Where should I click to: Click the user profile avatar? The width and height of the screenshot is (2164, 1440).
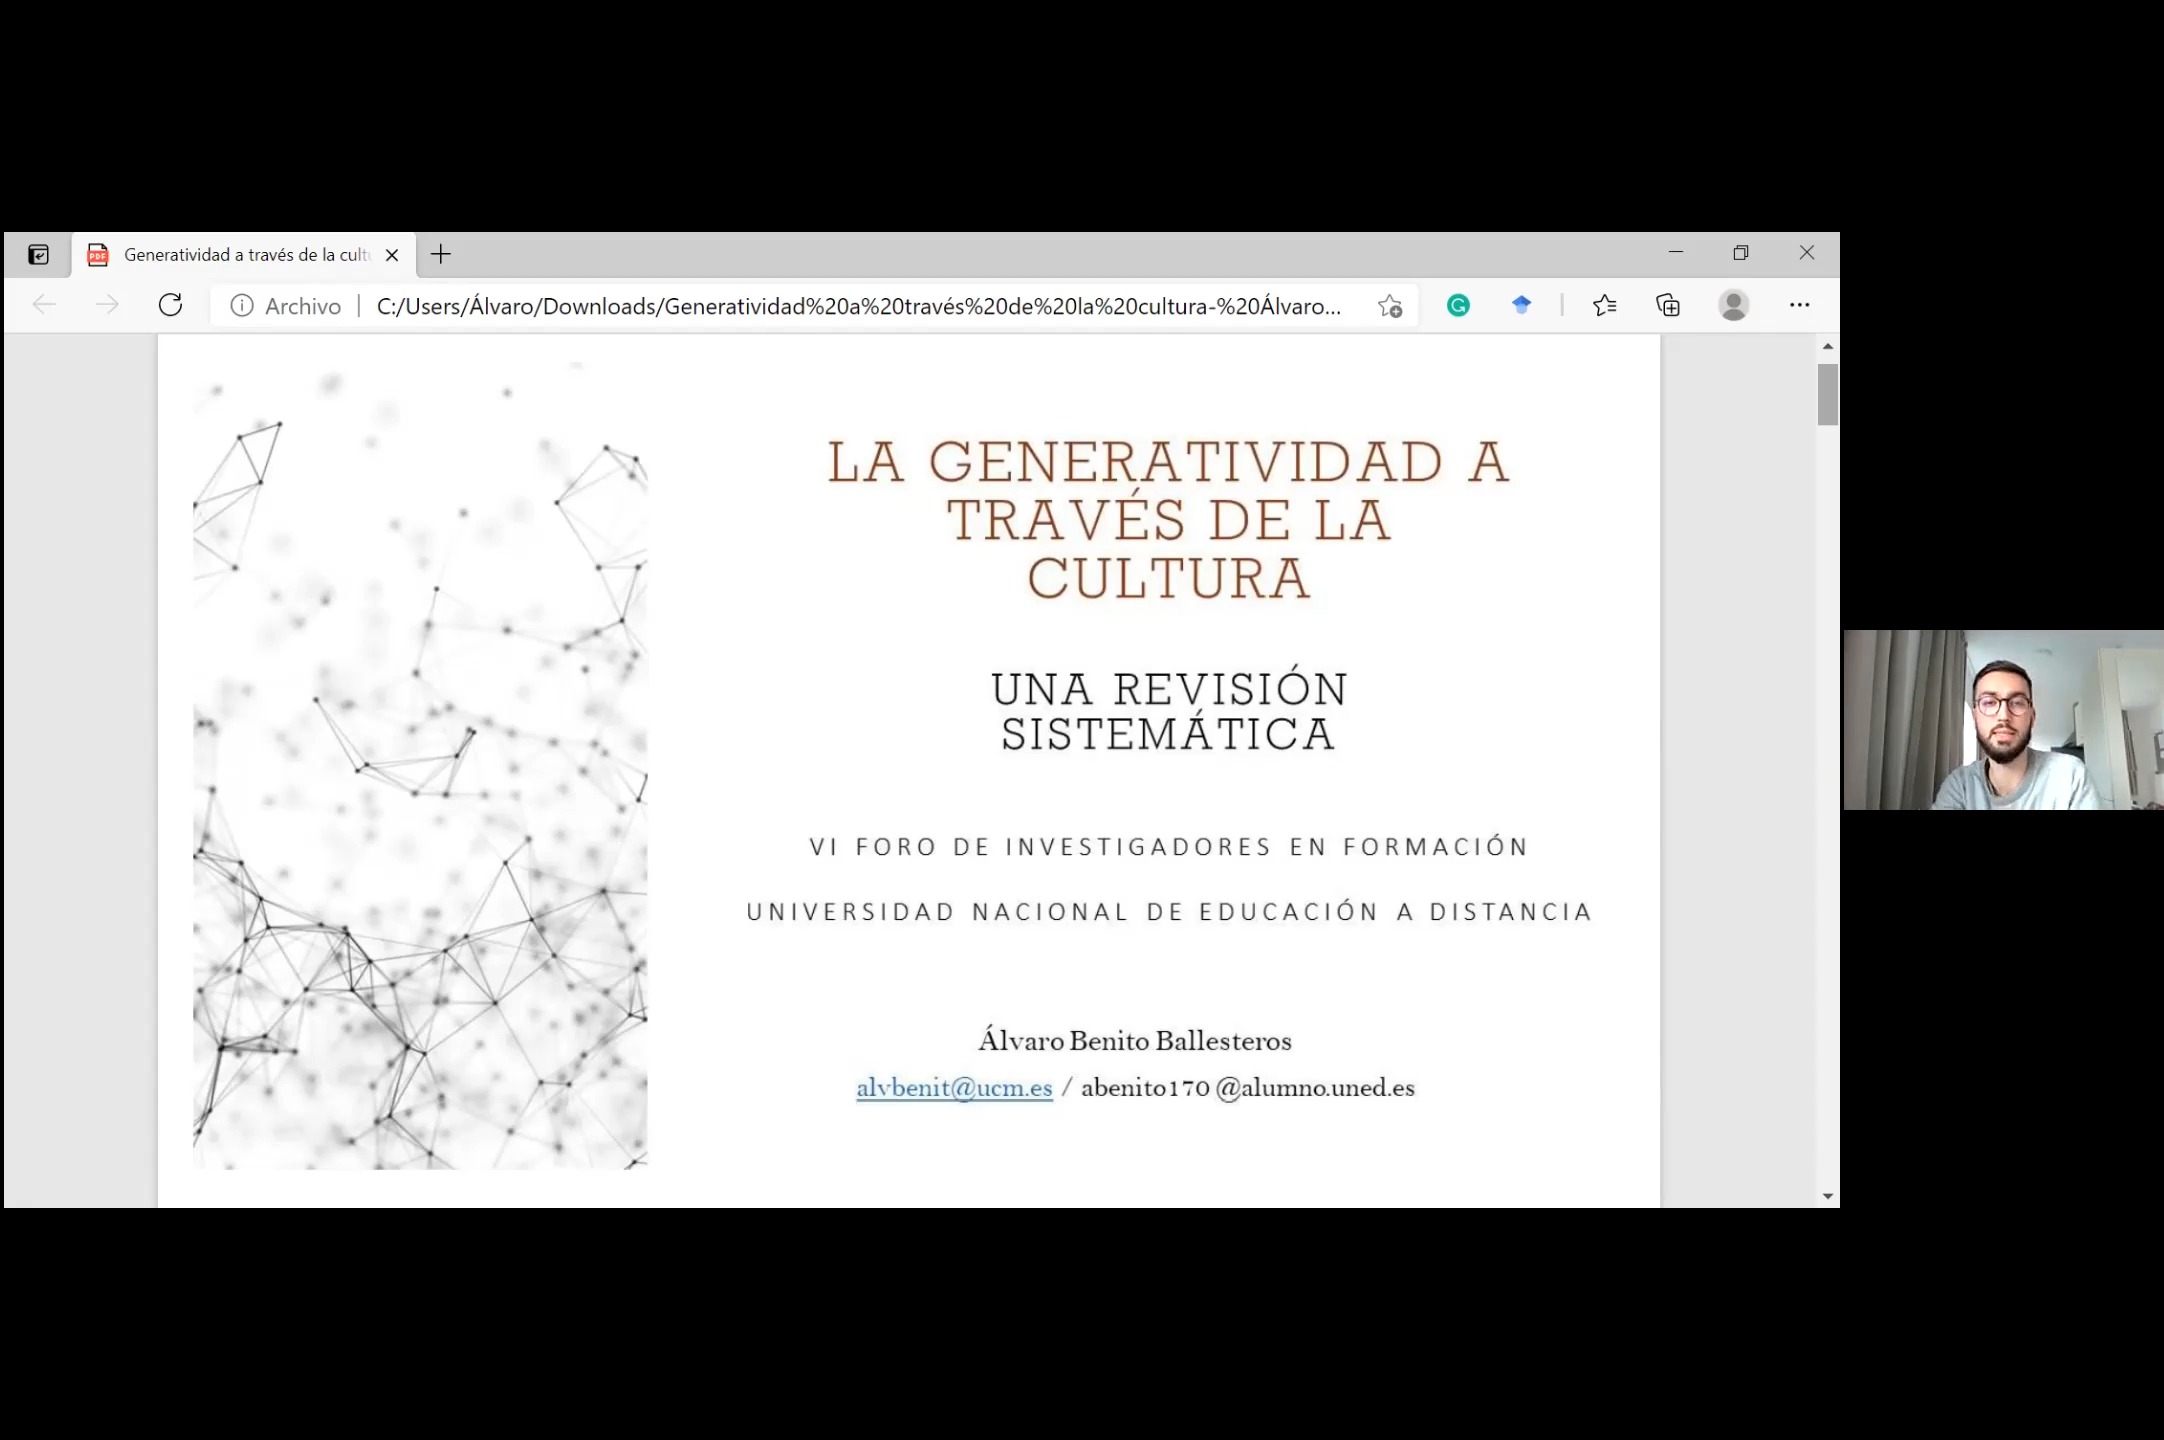pyautogui.click(x=1733, y=305)
